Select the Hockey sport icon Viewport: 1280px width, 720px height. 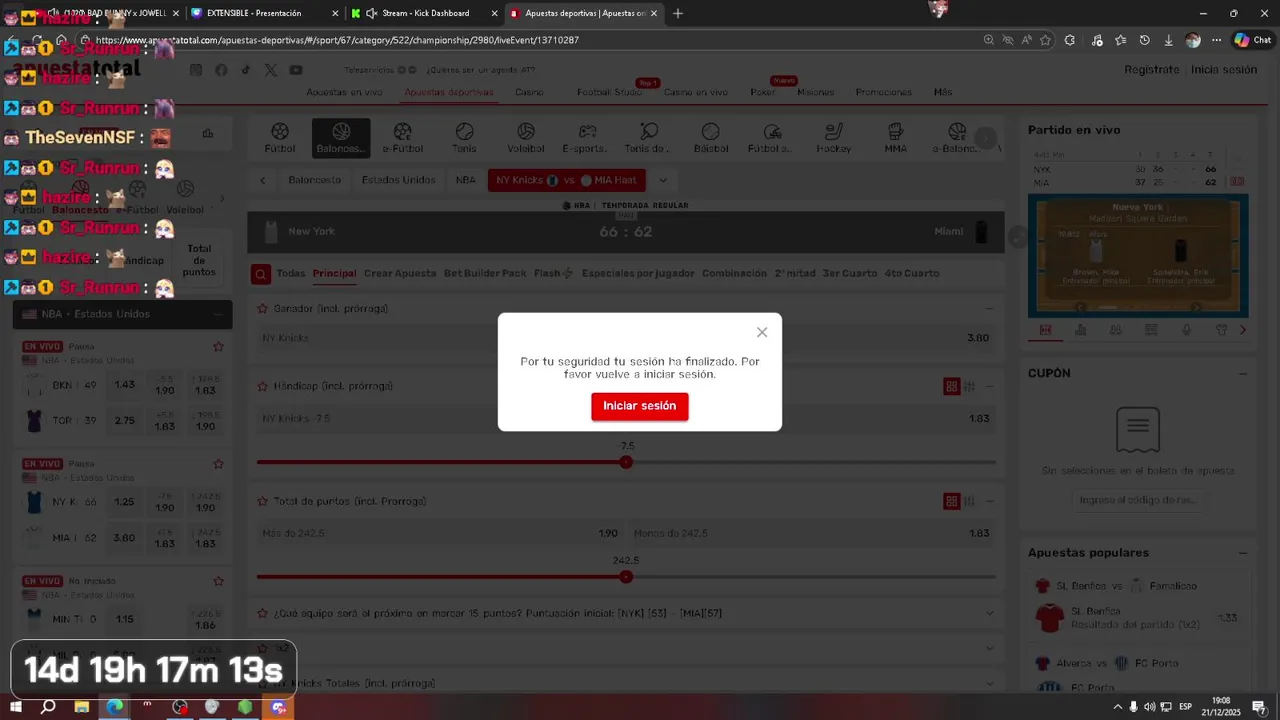(834, 138)
